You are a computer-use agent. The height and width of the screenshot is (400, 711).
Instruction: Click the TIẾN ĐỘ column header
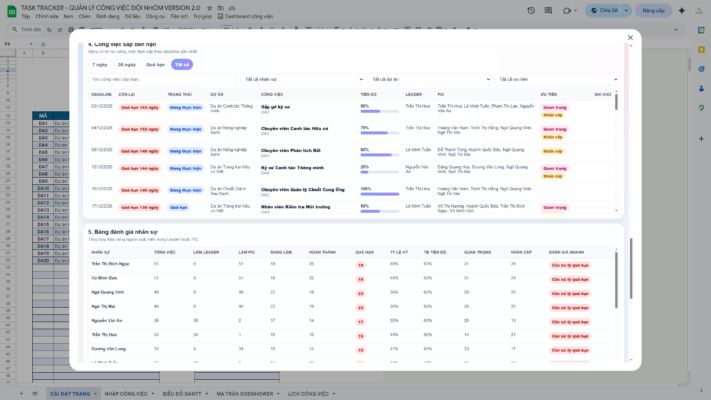(368, 94)
